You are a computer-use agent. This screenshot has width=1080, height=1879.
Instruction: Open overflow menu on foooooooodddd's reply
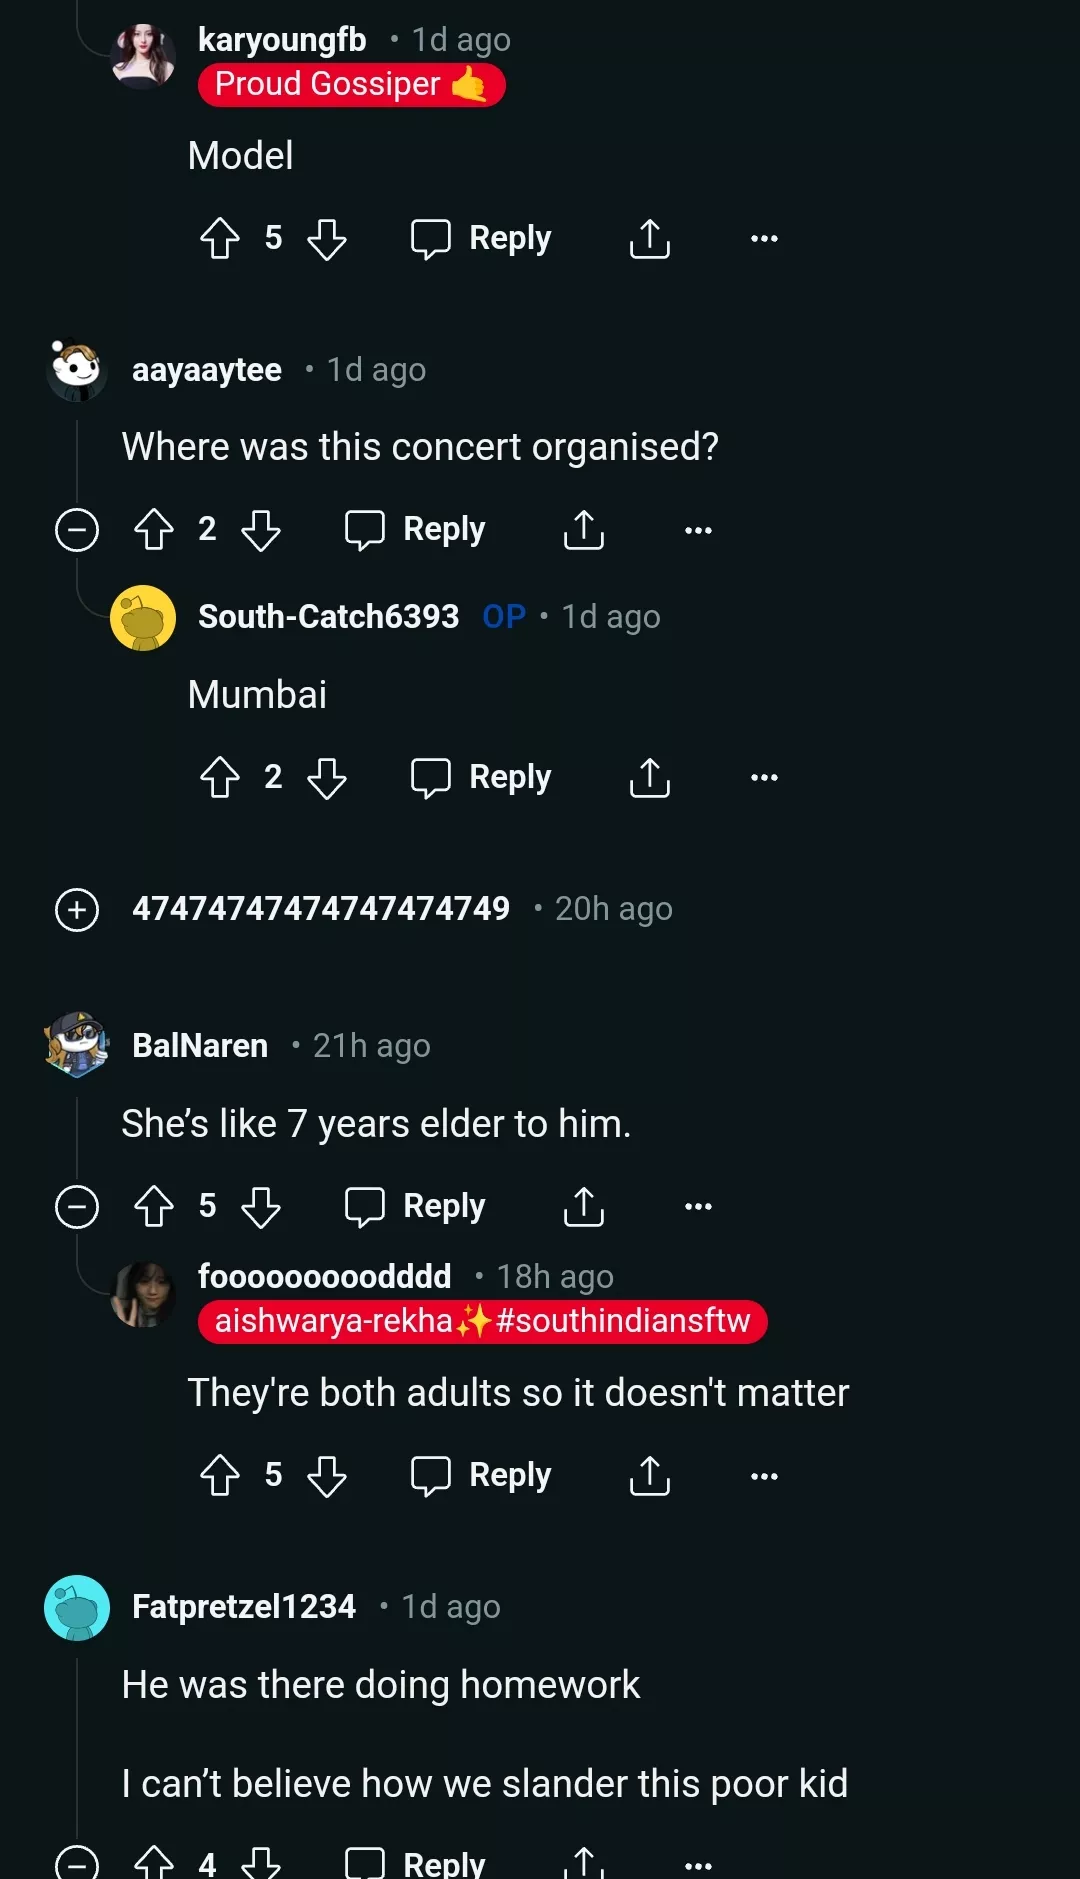coord(764,1476)
